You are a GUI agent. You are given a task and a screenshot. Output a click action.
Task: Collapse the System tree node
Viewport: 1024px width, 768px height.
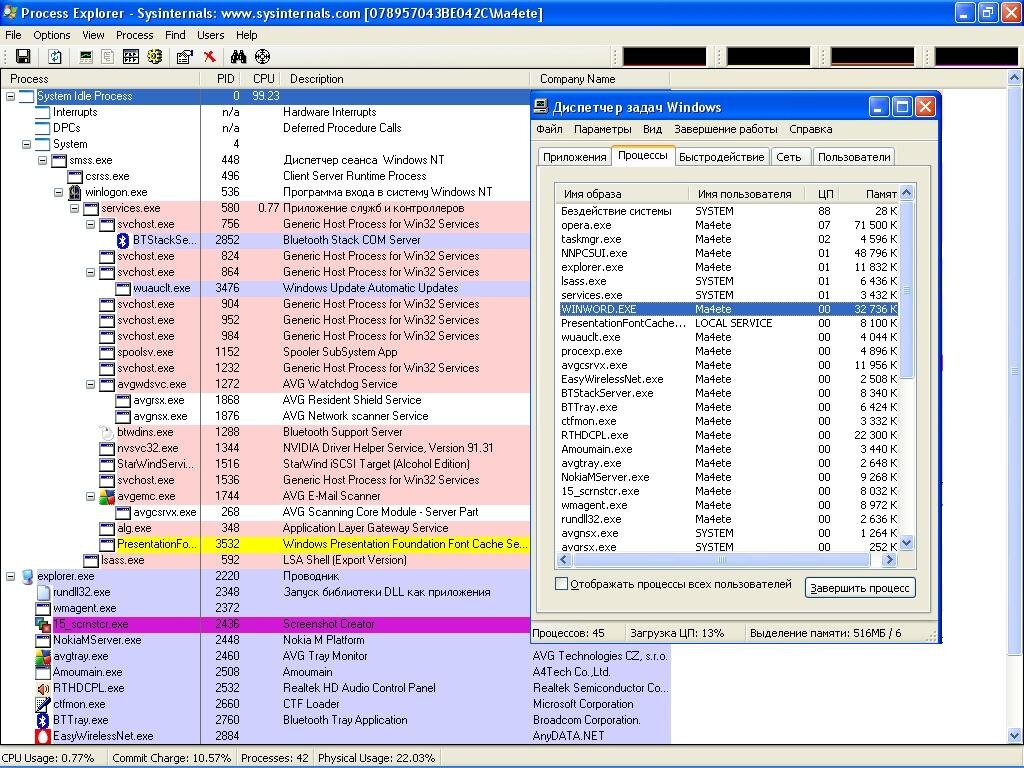[x=27, y=144]
